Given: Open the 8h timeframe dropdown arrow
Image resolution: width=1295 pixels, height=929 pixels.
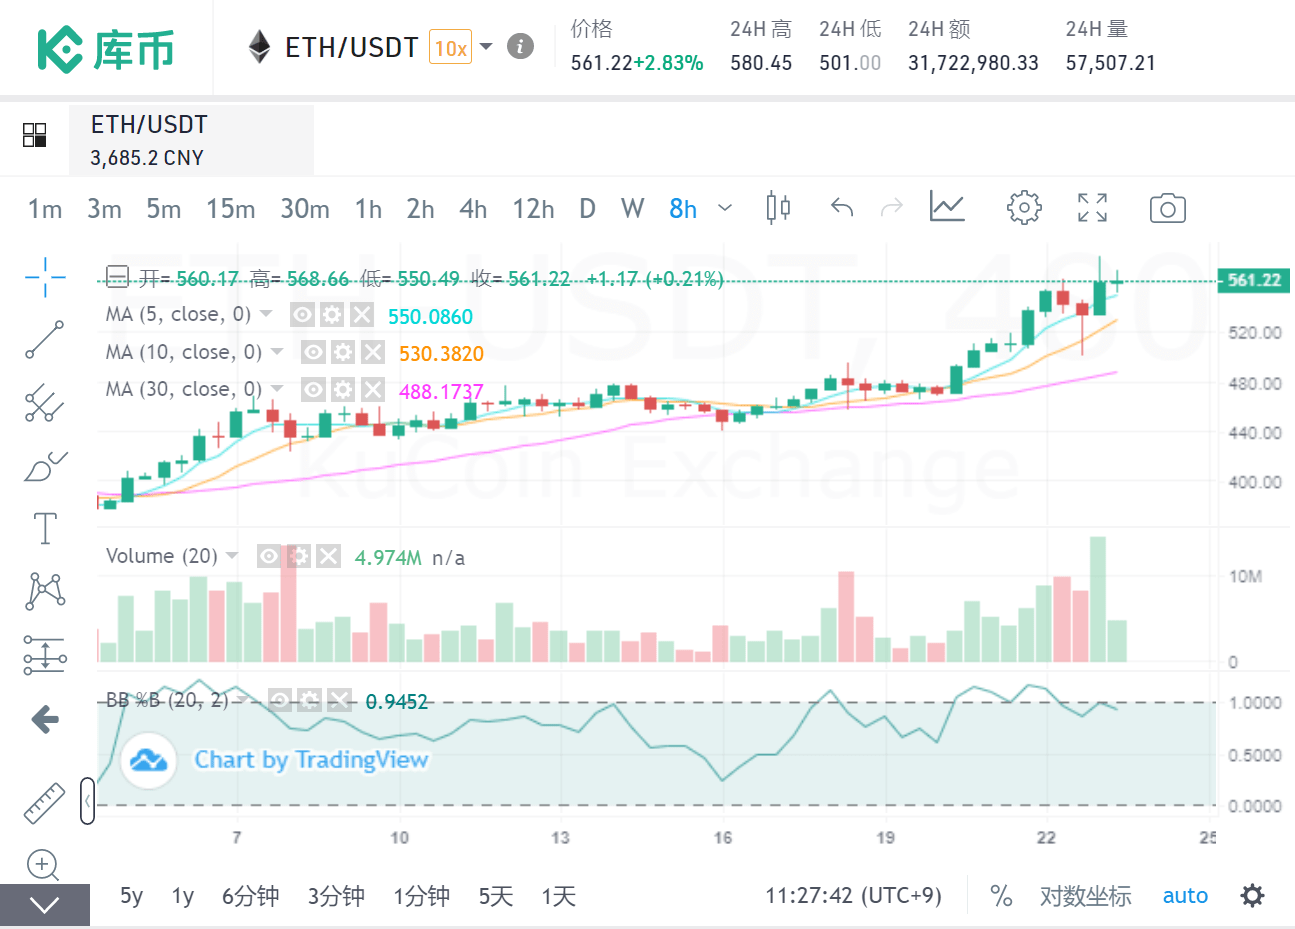Looking at the screenshot, I should click(724, 207).
